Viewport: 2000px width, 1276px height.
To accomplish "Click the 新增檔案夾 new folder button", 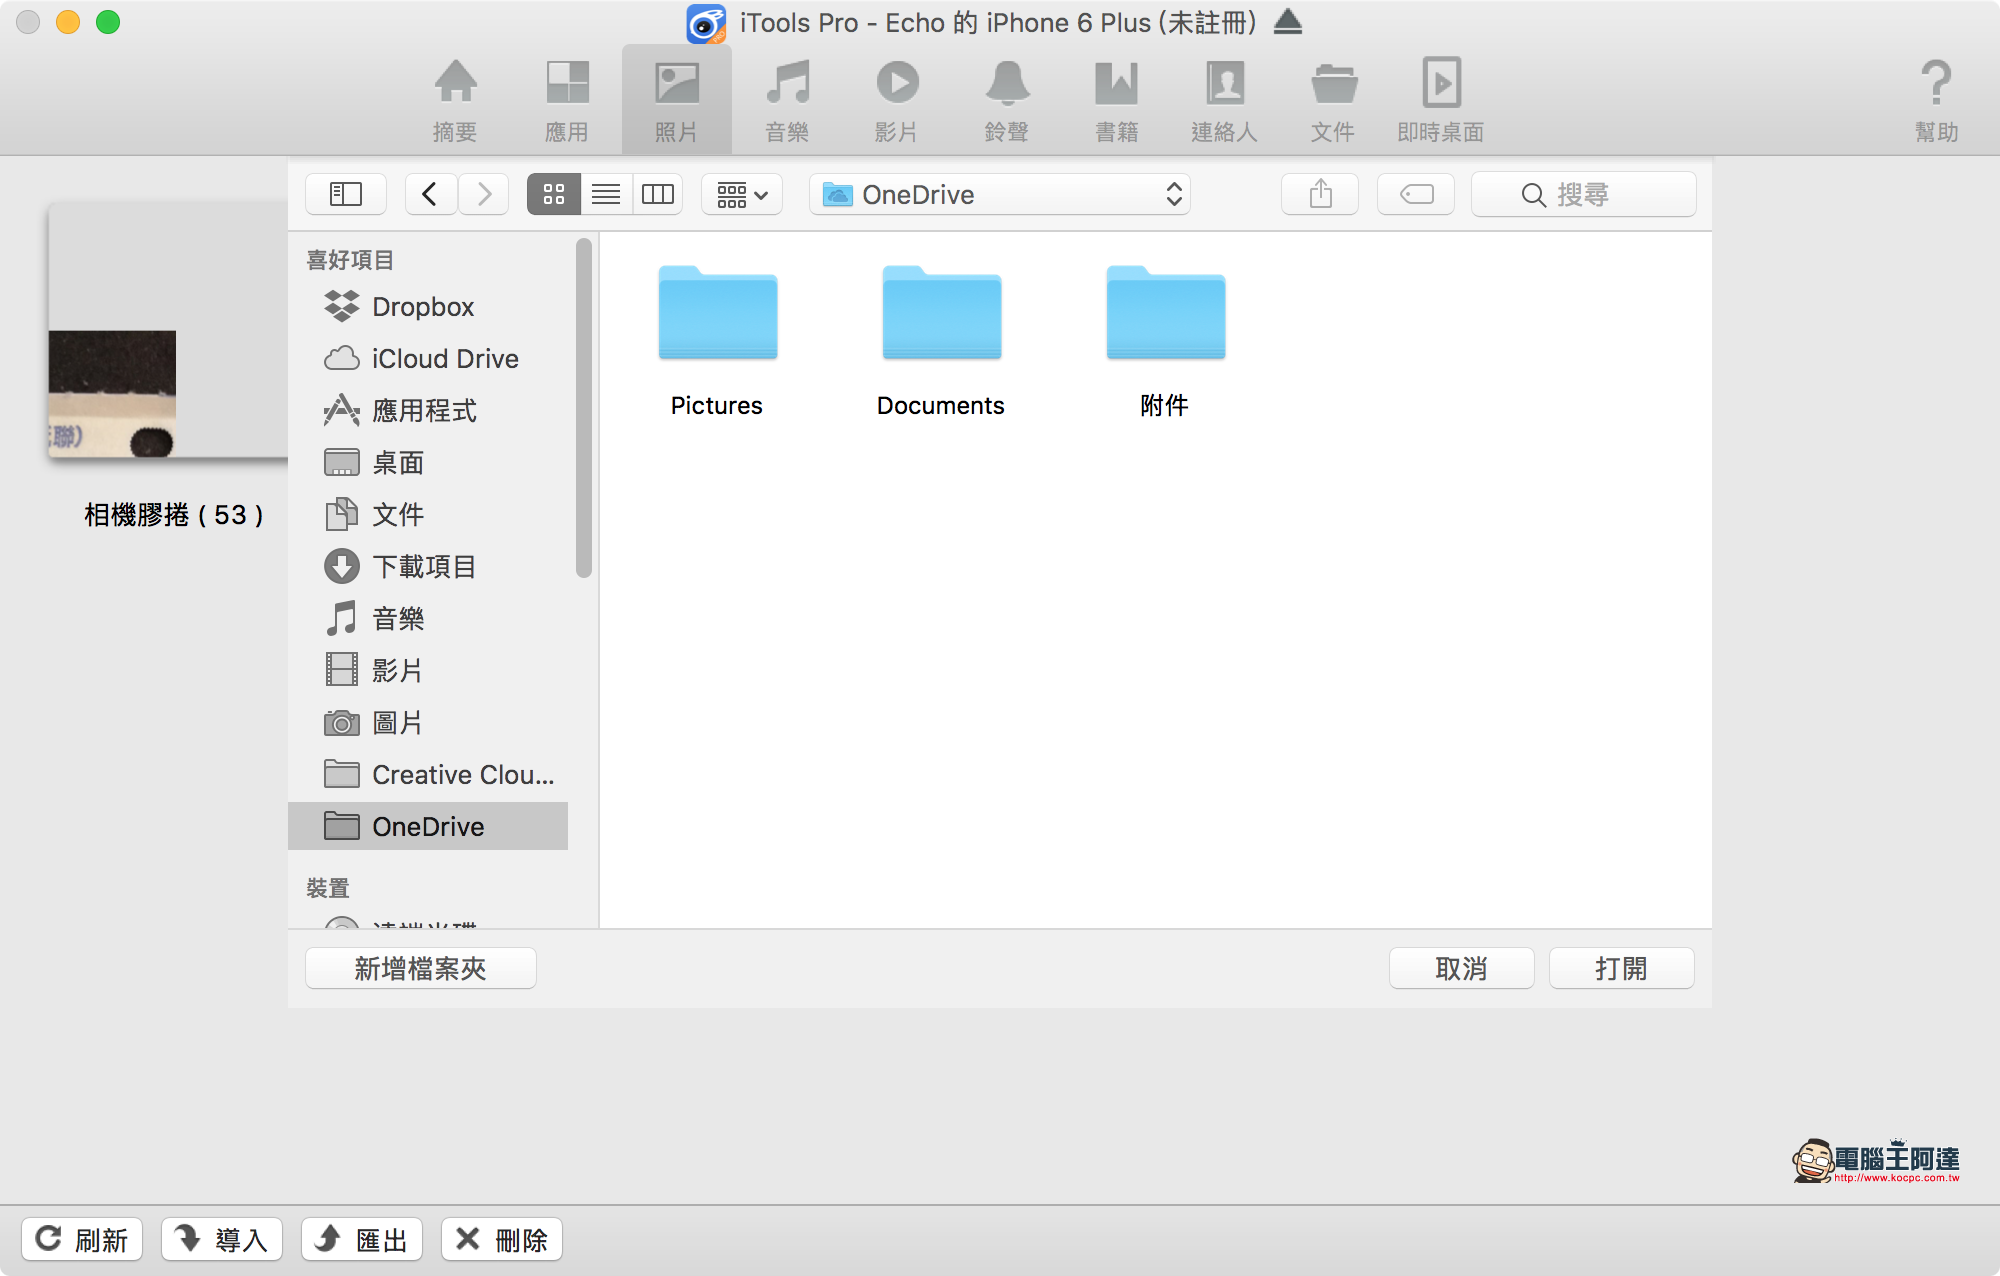I will point(420,968).
